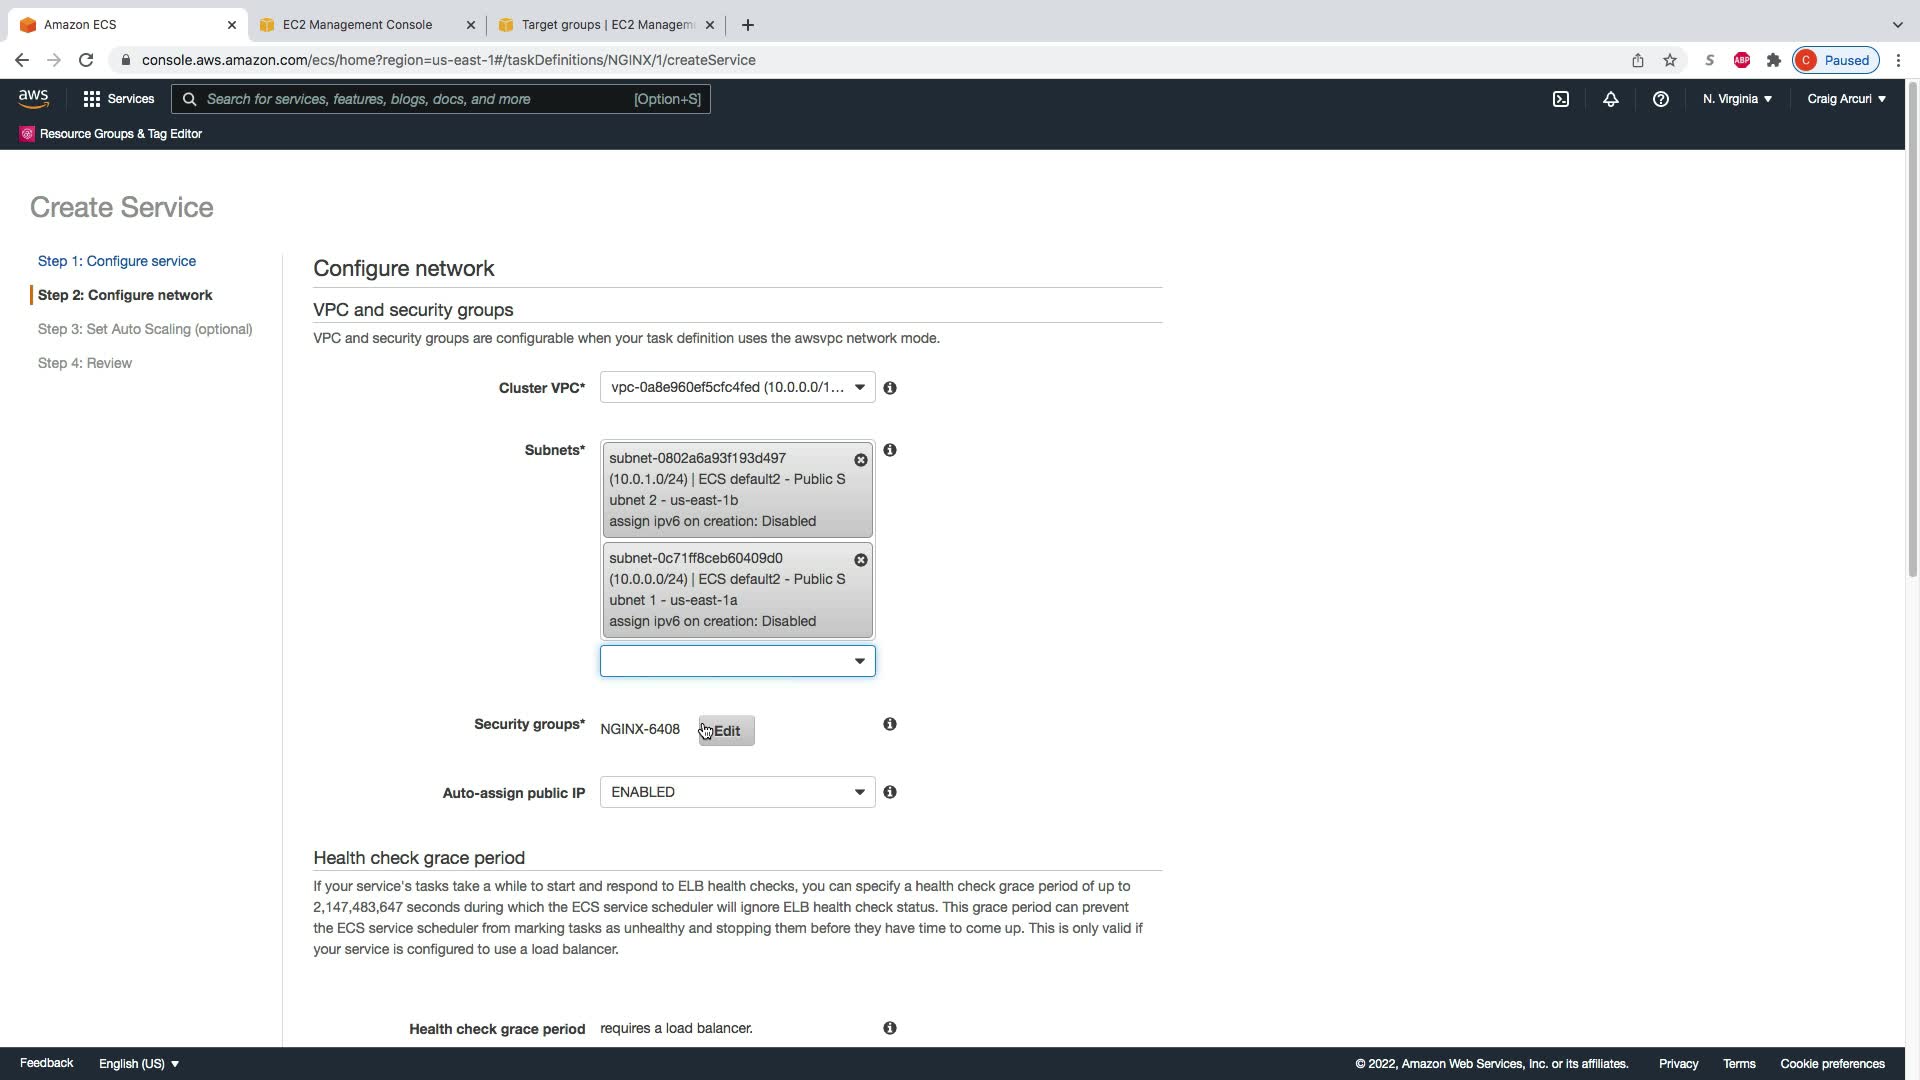
Task: Expand the Cluster VPC dropdown
Action: coord(737,387)
